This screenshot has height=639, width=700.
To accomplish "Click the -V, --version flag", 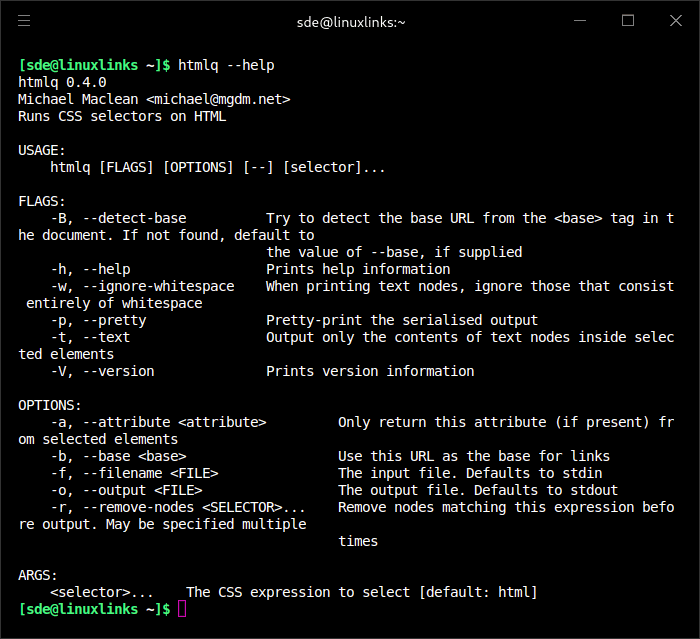I will pos(102,371).
